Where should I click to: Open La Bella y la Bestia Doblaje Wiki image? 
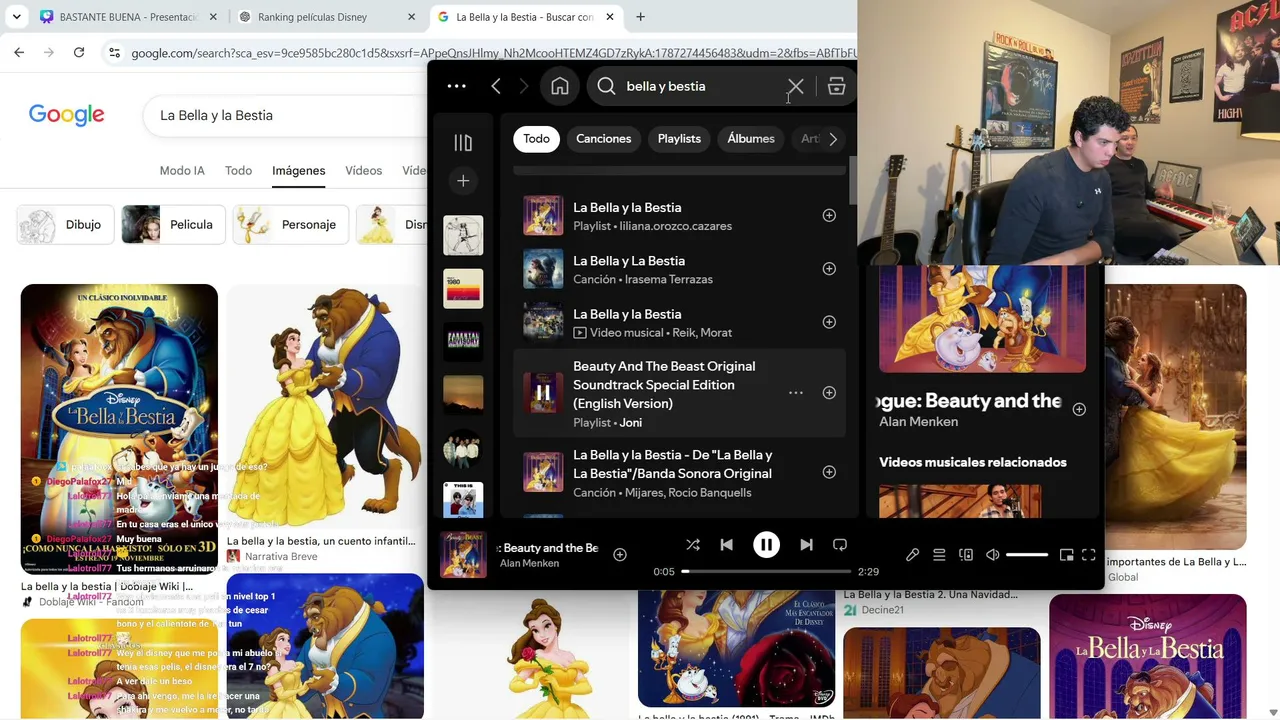(x=119, y=429)
